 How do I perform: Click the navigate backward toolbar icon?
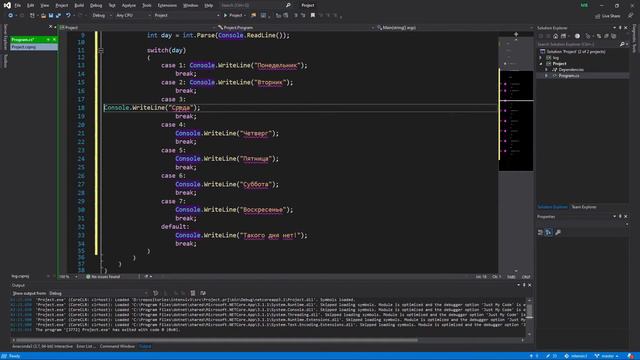point(10,16)
